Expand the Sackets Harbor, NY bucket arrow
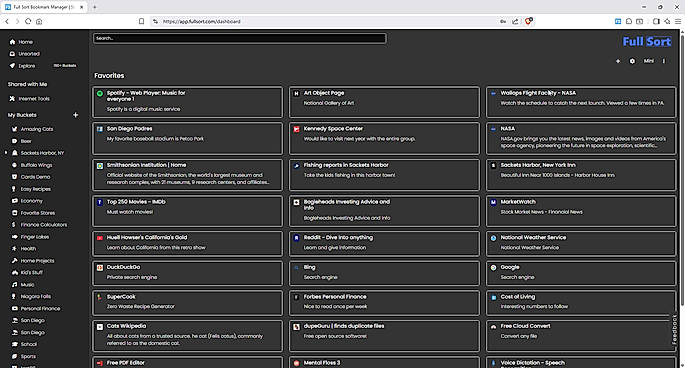 tap(6, 153)
